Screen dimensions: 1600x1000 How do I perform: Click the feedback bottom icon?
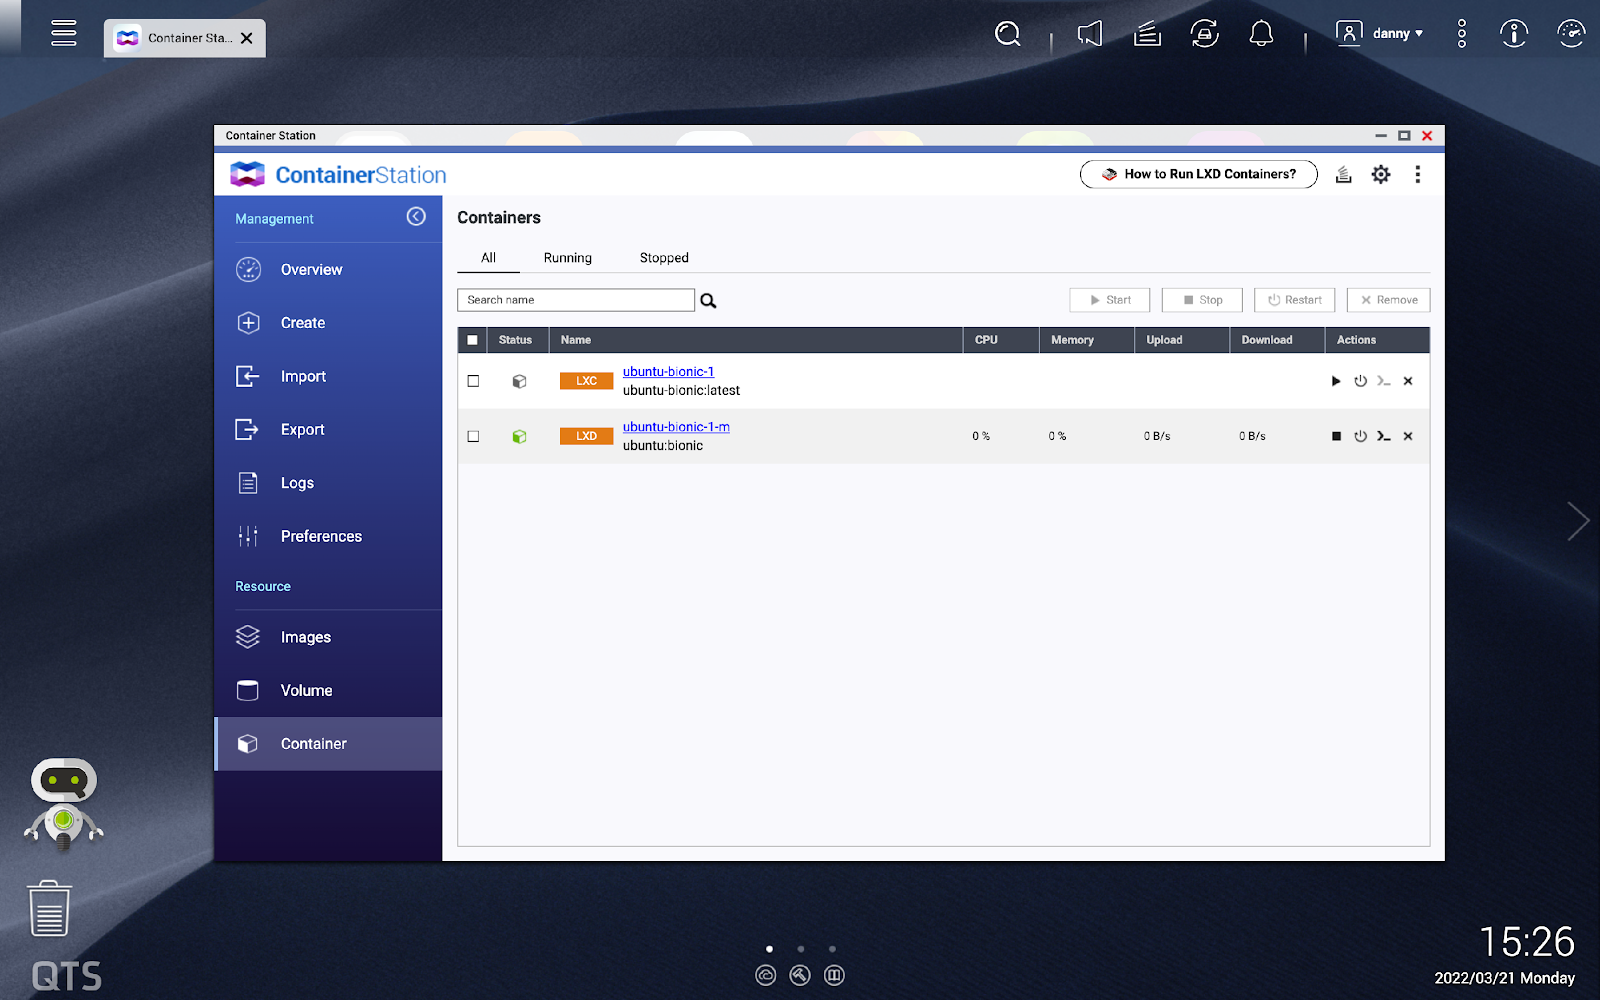tap(834, 975)
